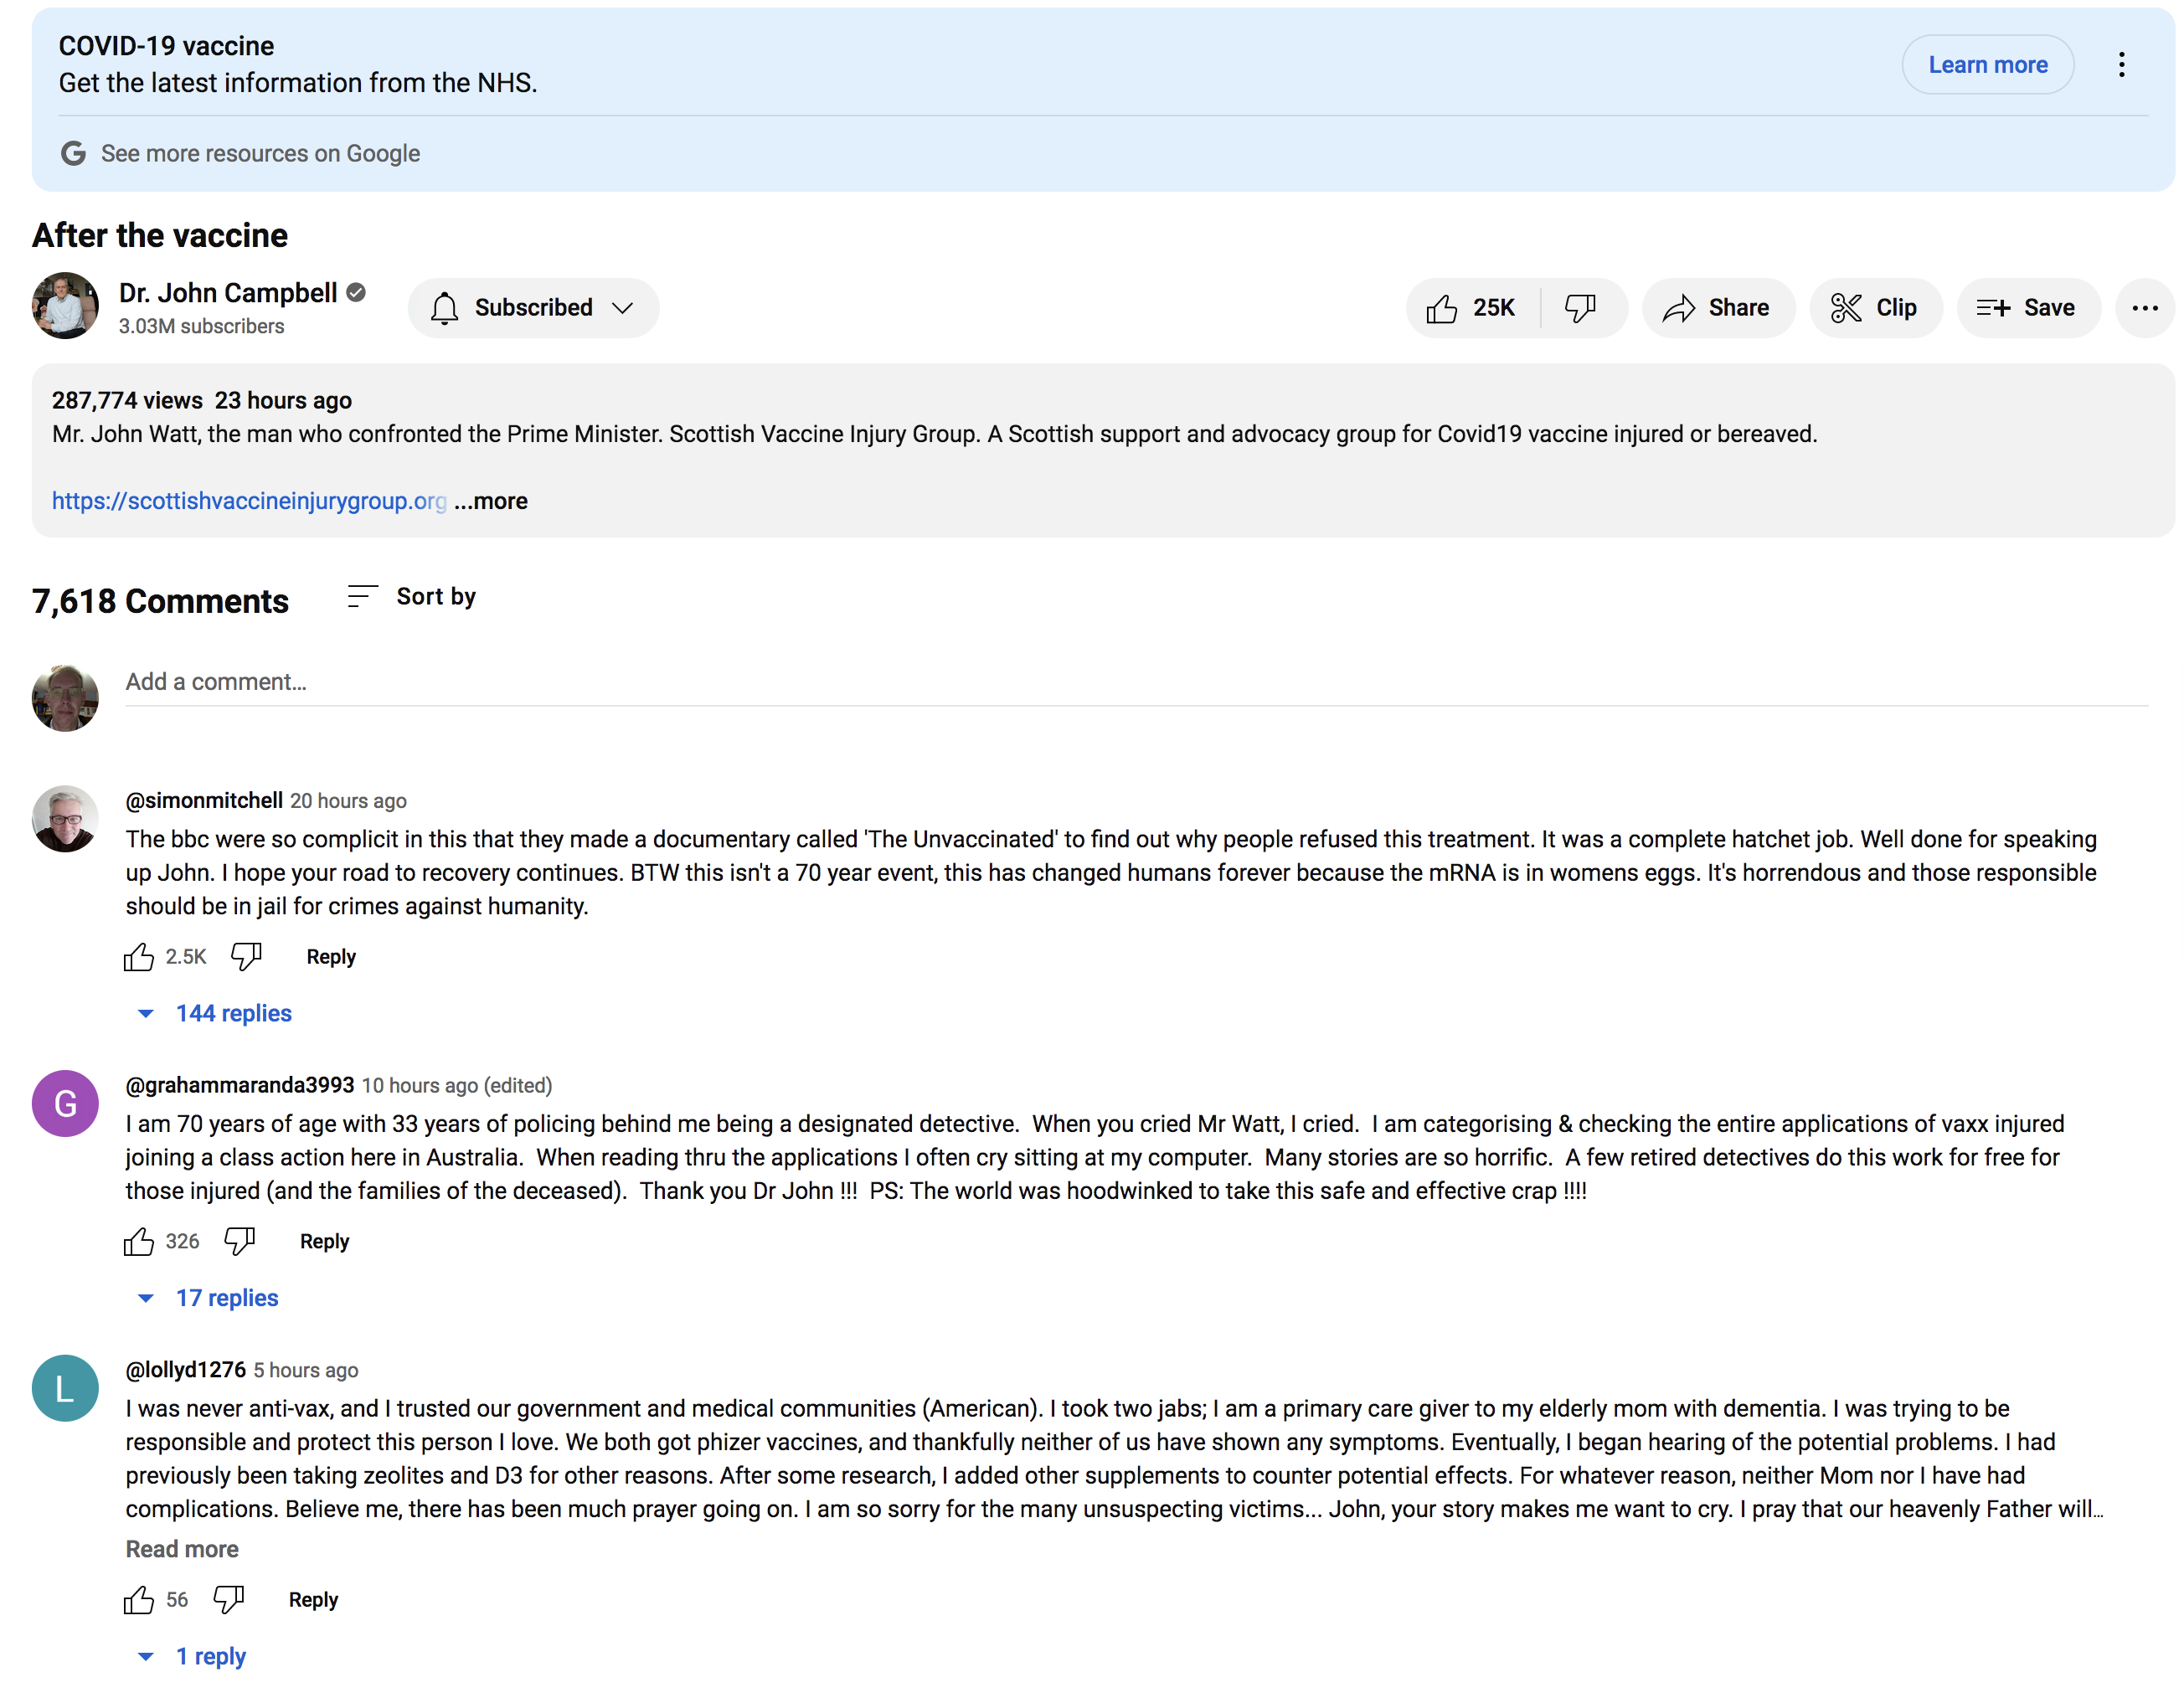Open options menu on COVID-19 info banner

point(2121,65)
